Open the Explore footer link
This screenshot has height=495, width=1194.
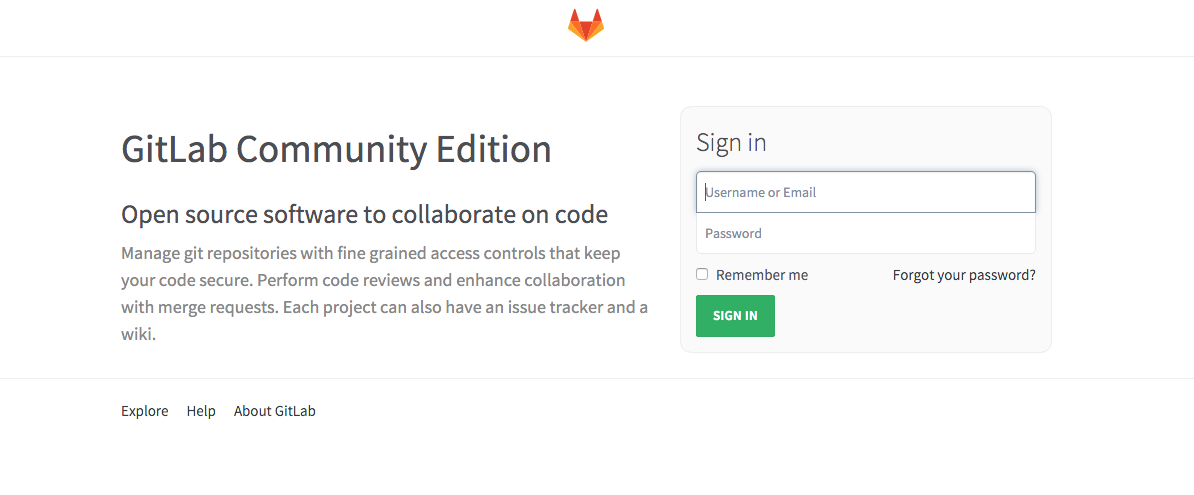pyautogui.click(x=145, y=411)
